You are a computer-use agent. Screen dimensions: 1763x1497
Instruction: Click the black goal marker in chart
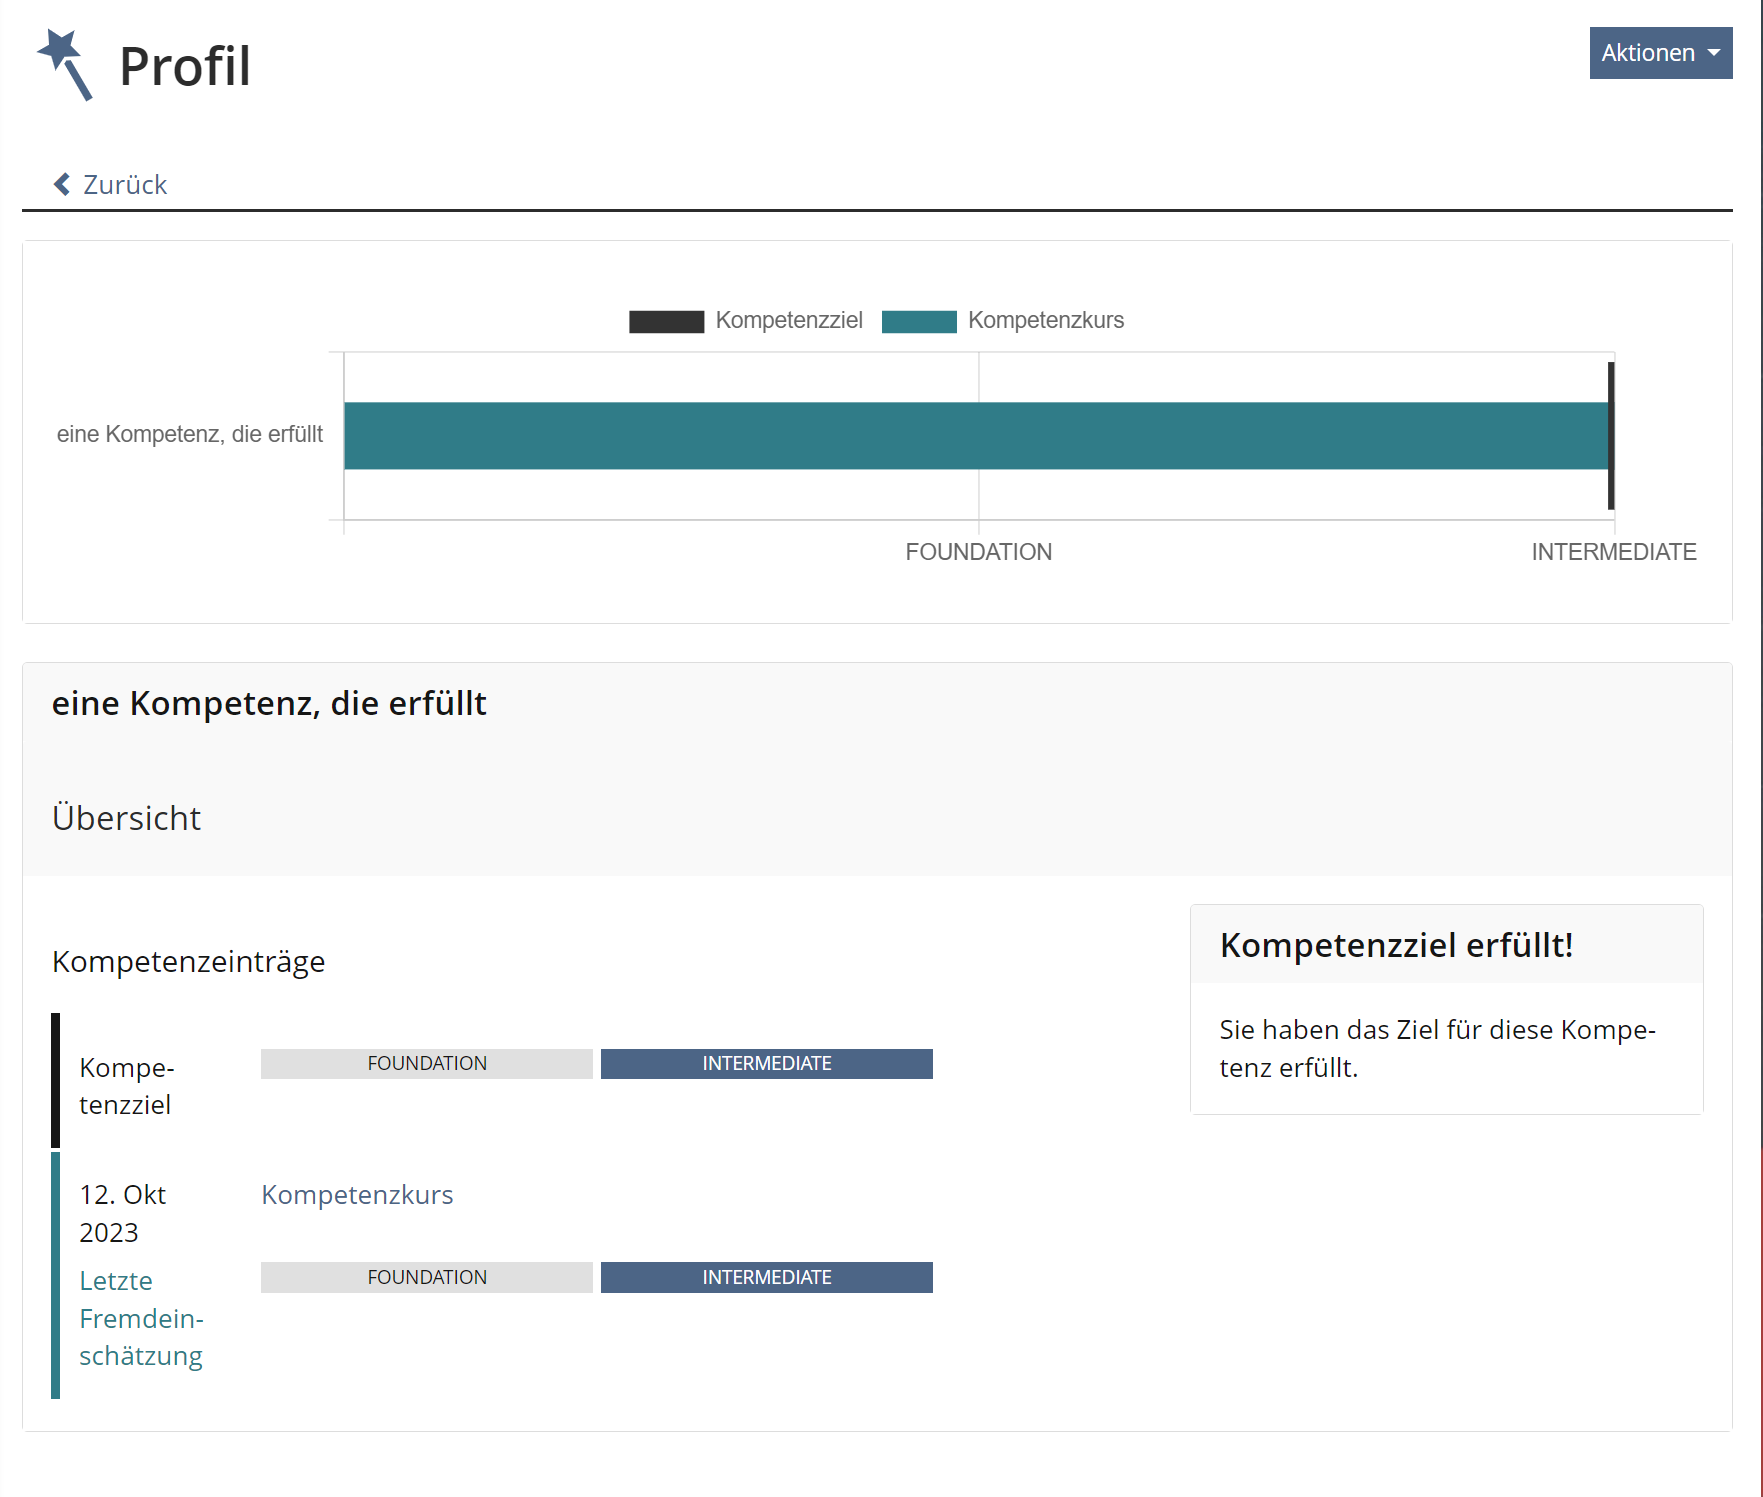tap(1611, 436)
